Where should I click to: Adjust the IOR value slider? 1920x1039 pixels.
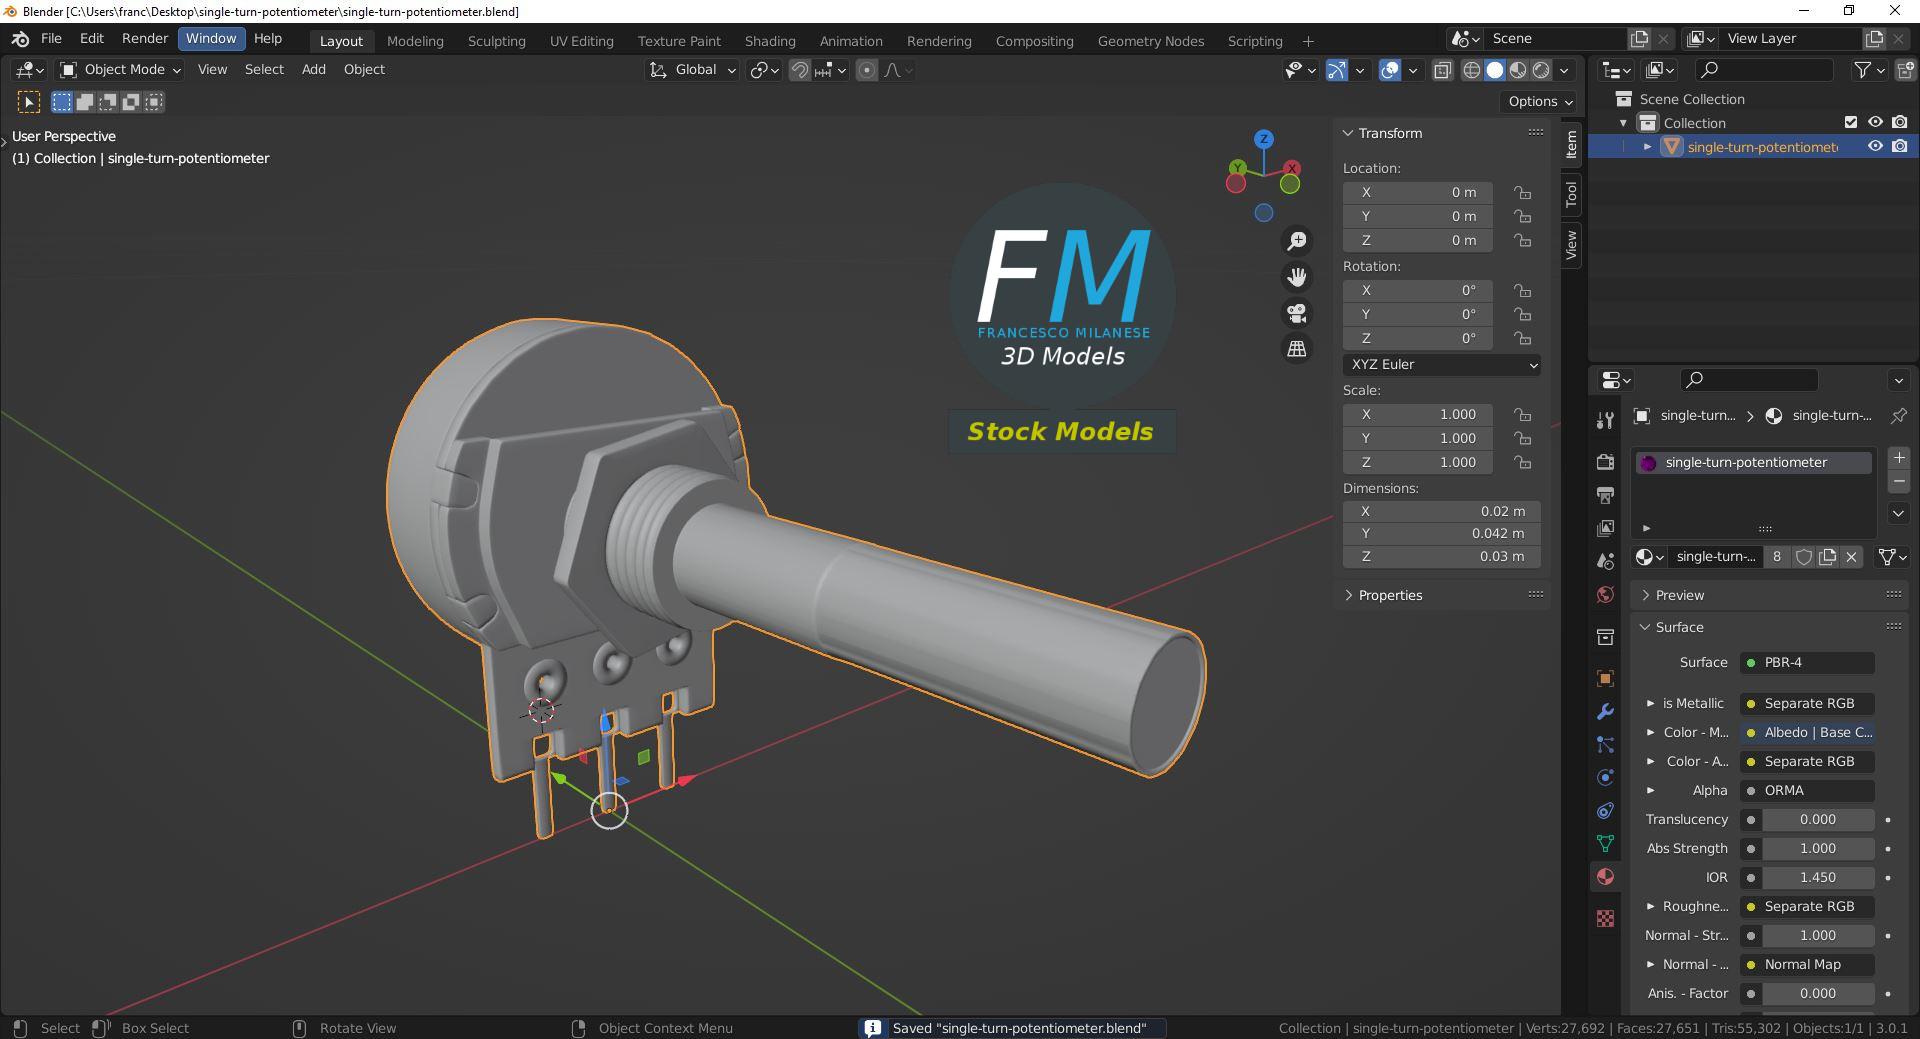(x=1817, y=878)
